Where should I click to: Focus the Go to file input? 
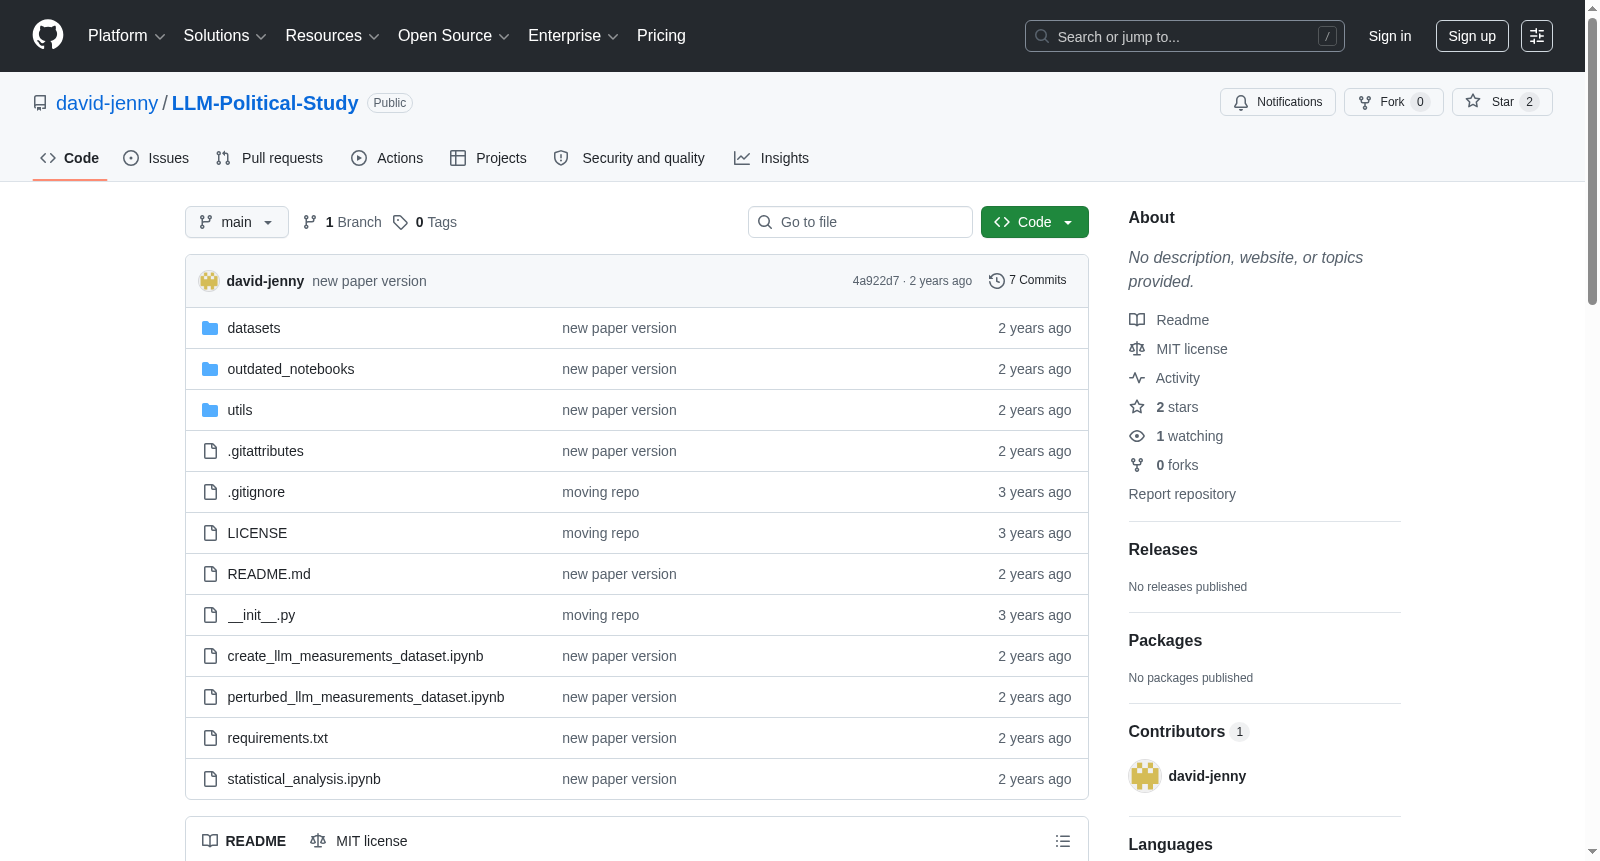pos(860,222)
